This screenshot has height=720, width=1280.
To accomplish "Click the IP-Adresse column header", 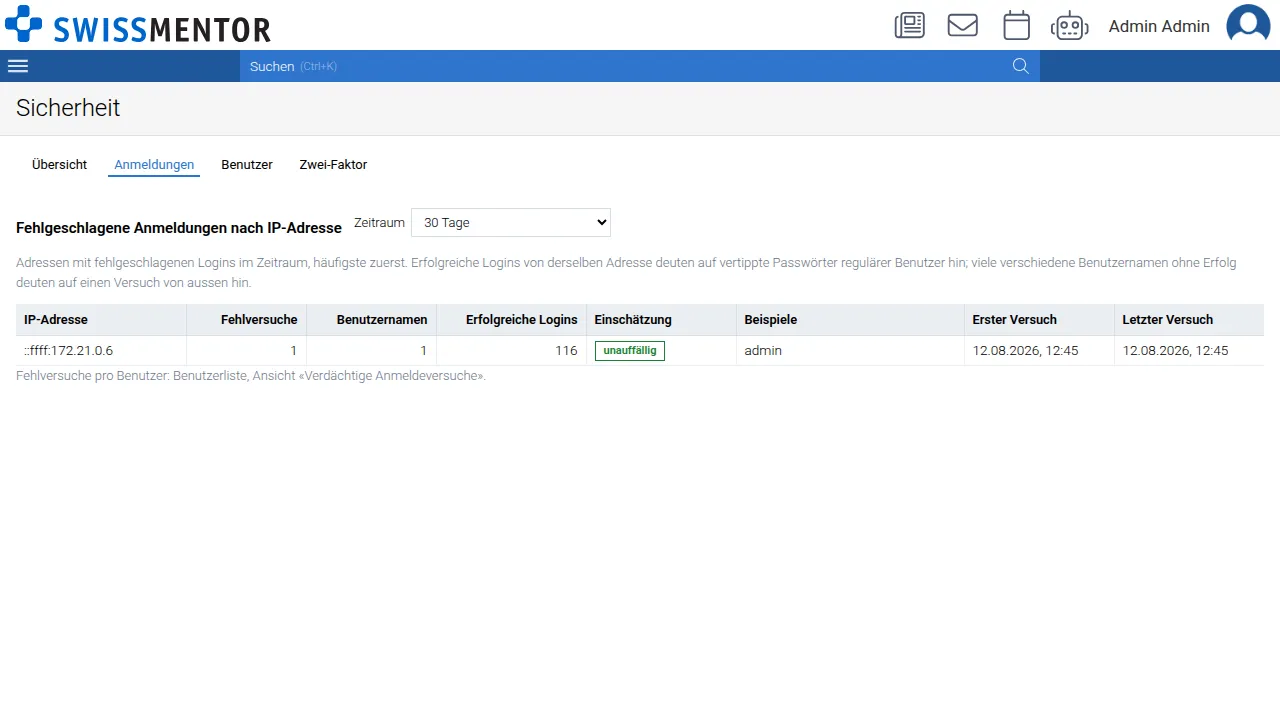I will coord(101,320).
